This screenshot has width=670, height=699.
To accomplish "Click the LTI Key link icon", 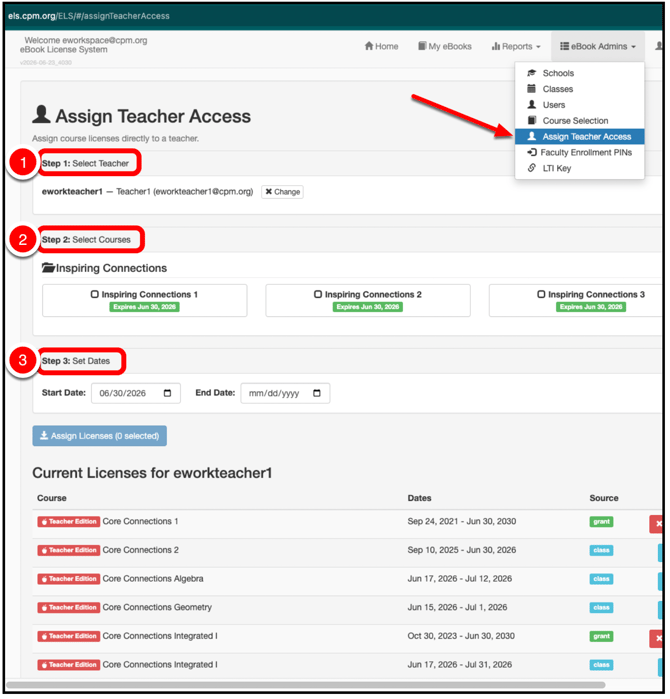I will [534, 168].
